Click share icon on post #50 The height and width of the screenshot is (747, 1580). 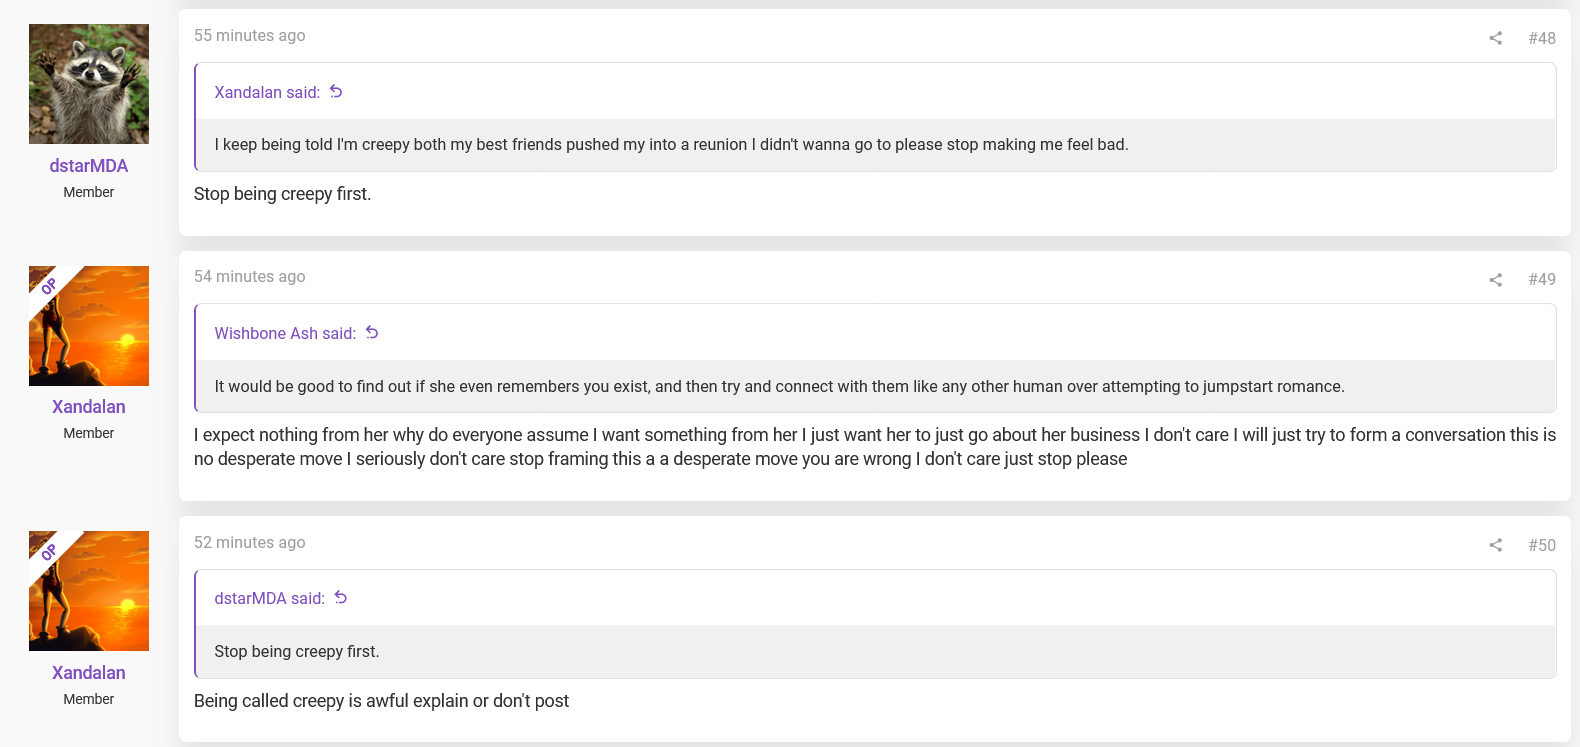click(1496, 545)
